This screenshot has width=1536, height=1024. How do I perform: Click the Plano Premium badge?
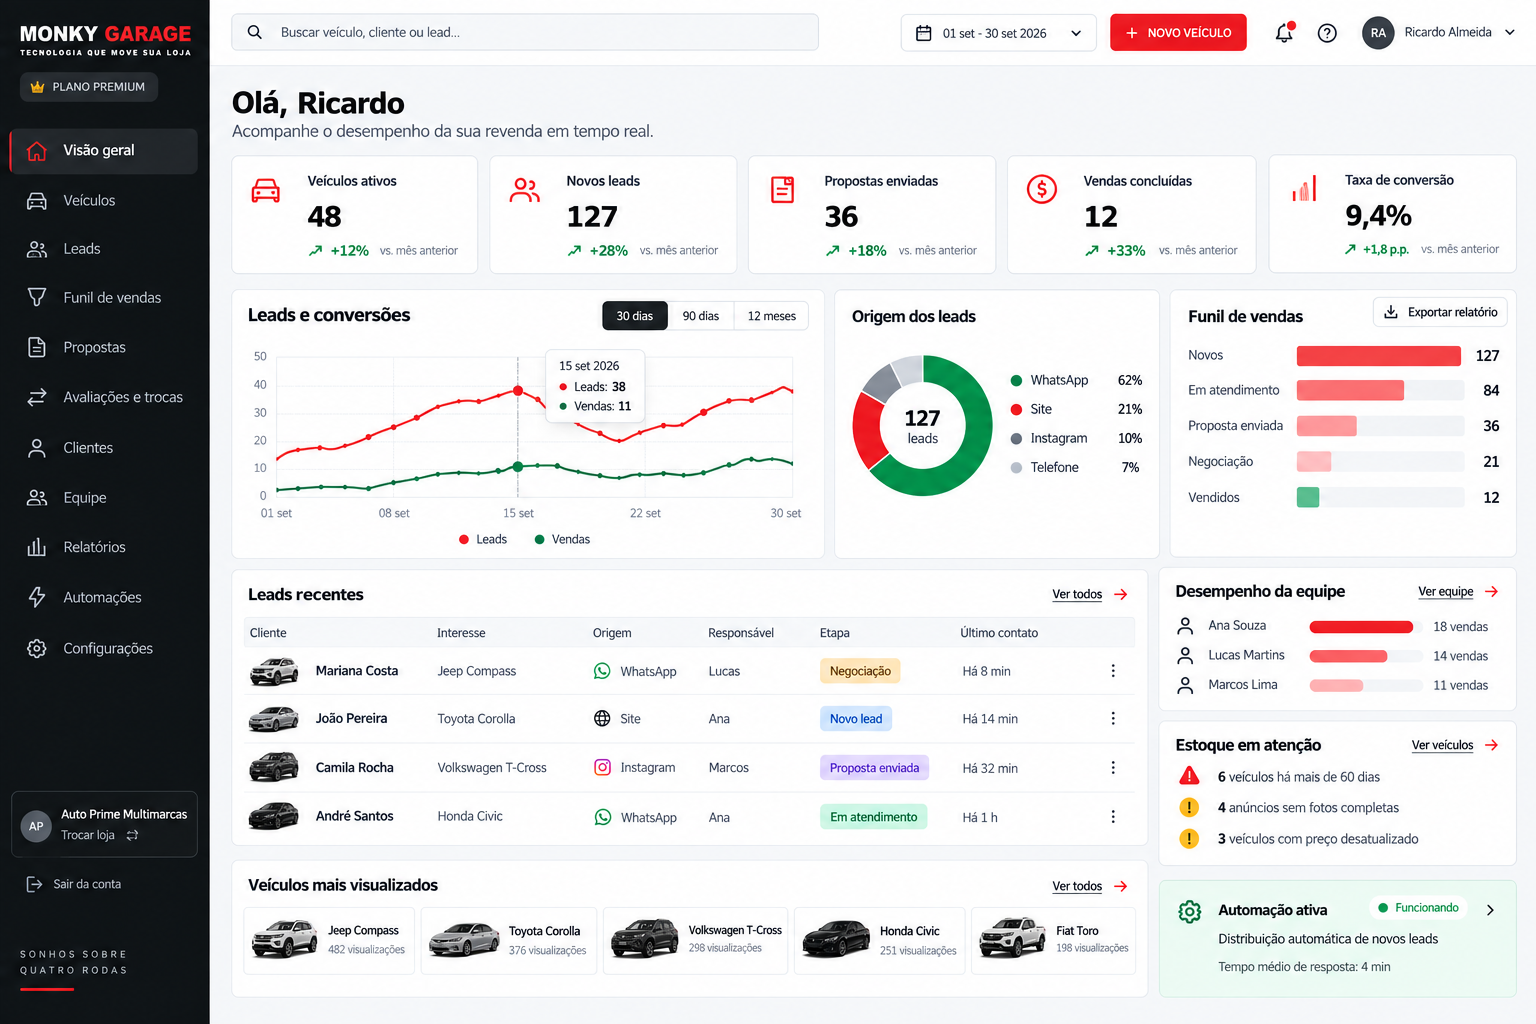coord(89,87)
